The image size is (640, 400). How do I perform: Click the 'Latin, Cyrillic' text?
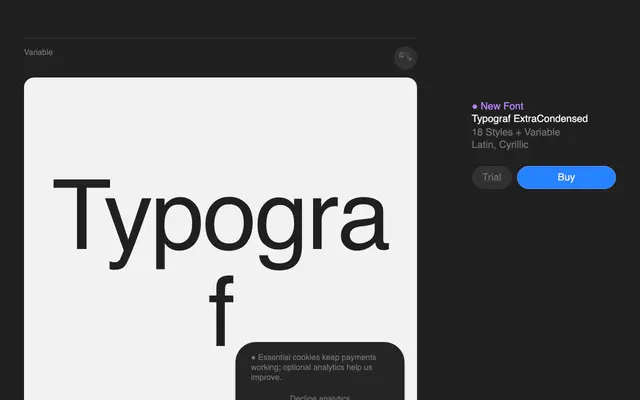click(x=500, y=144)
